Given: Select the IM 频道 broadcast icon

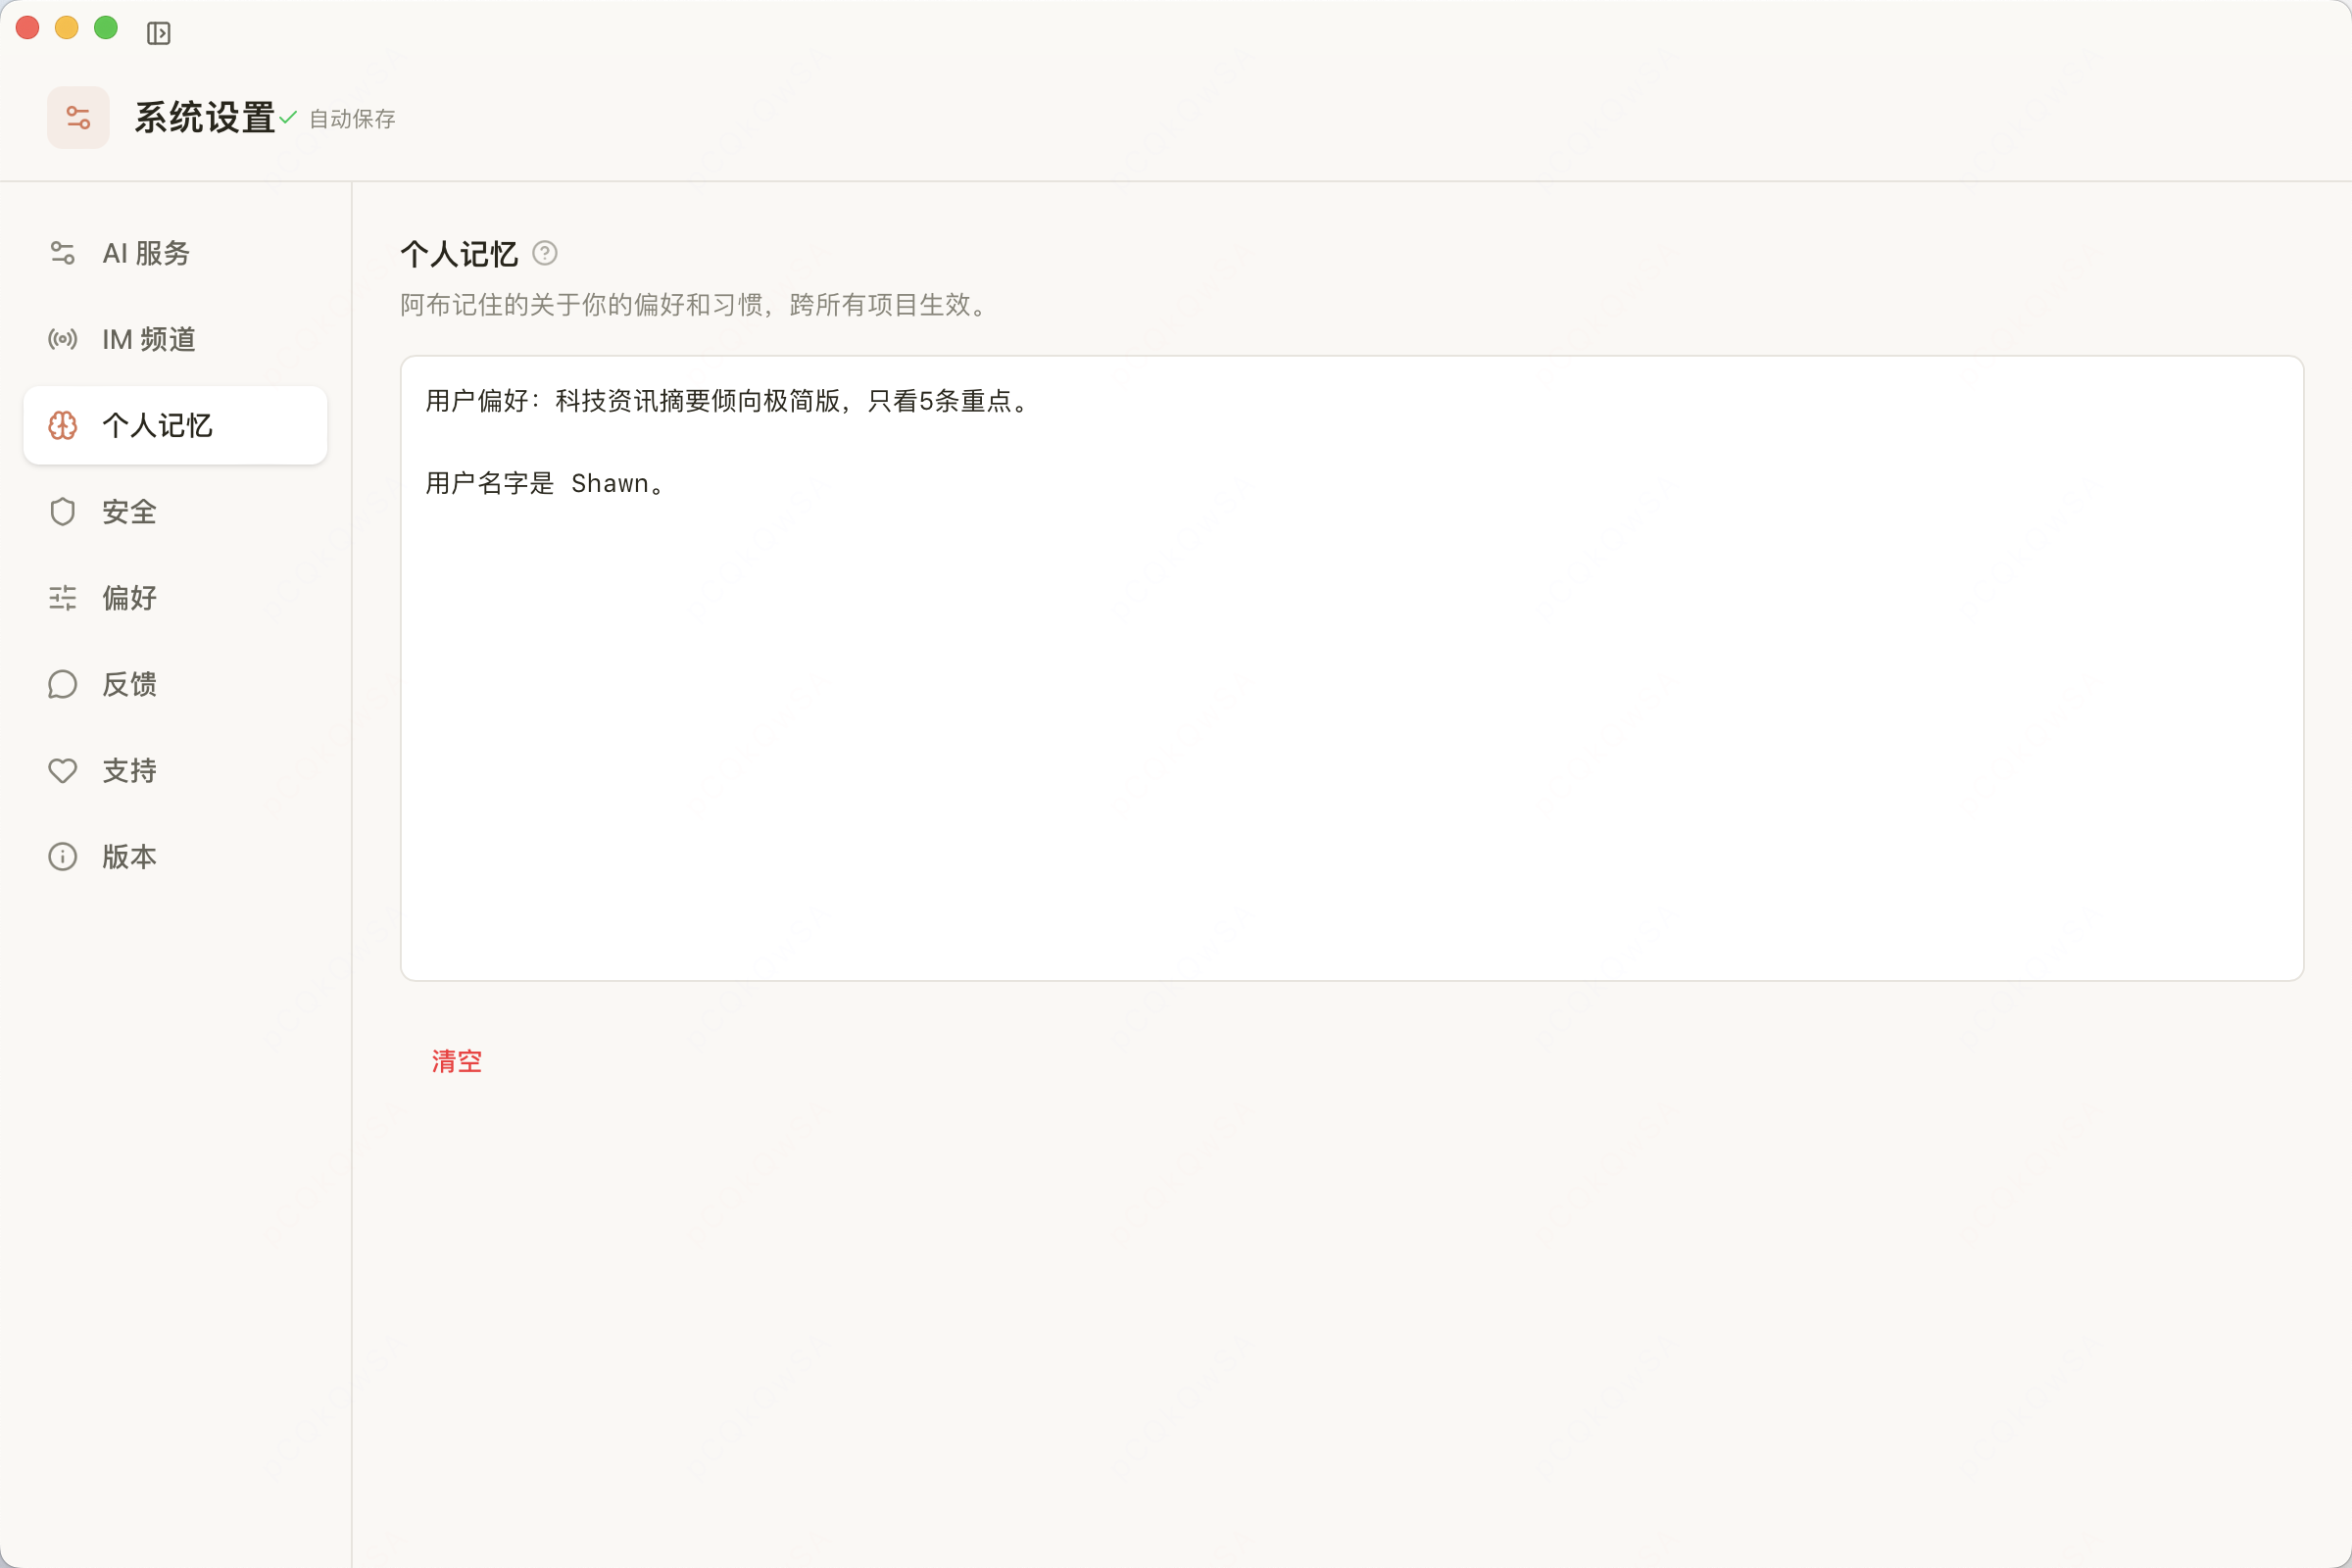Looking at the screenshot, I should [x=62, y=339].
